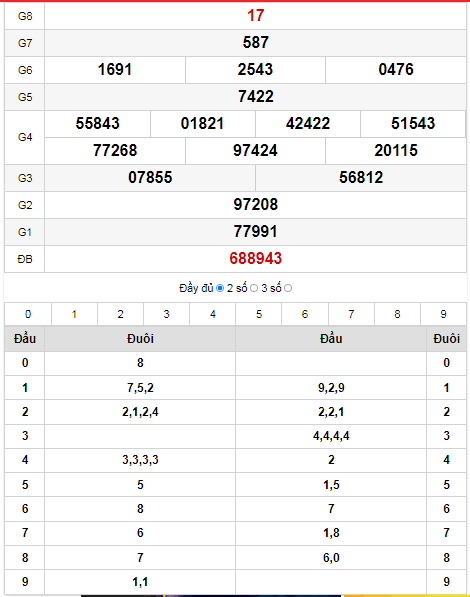Click G4 number 01821

202,123
